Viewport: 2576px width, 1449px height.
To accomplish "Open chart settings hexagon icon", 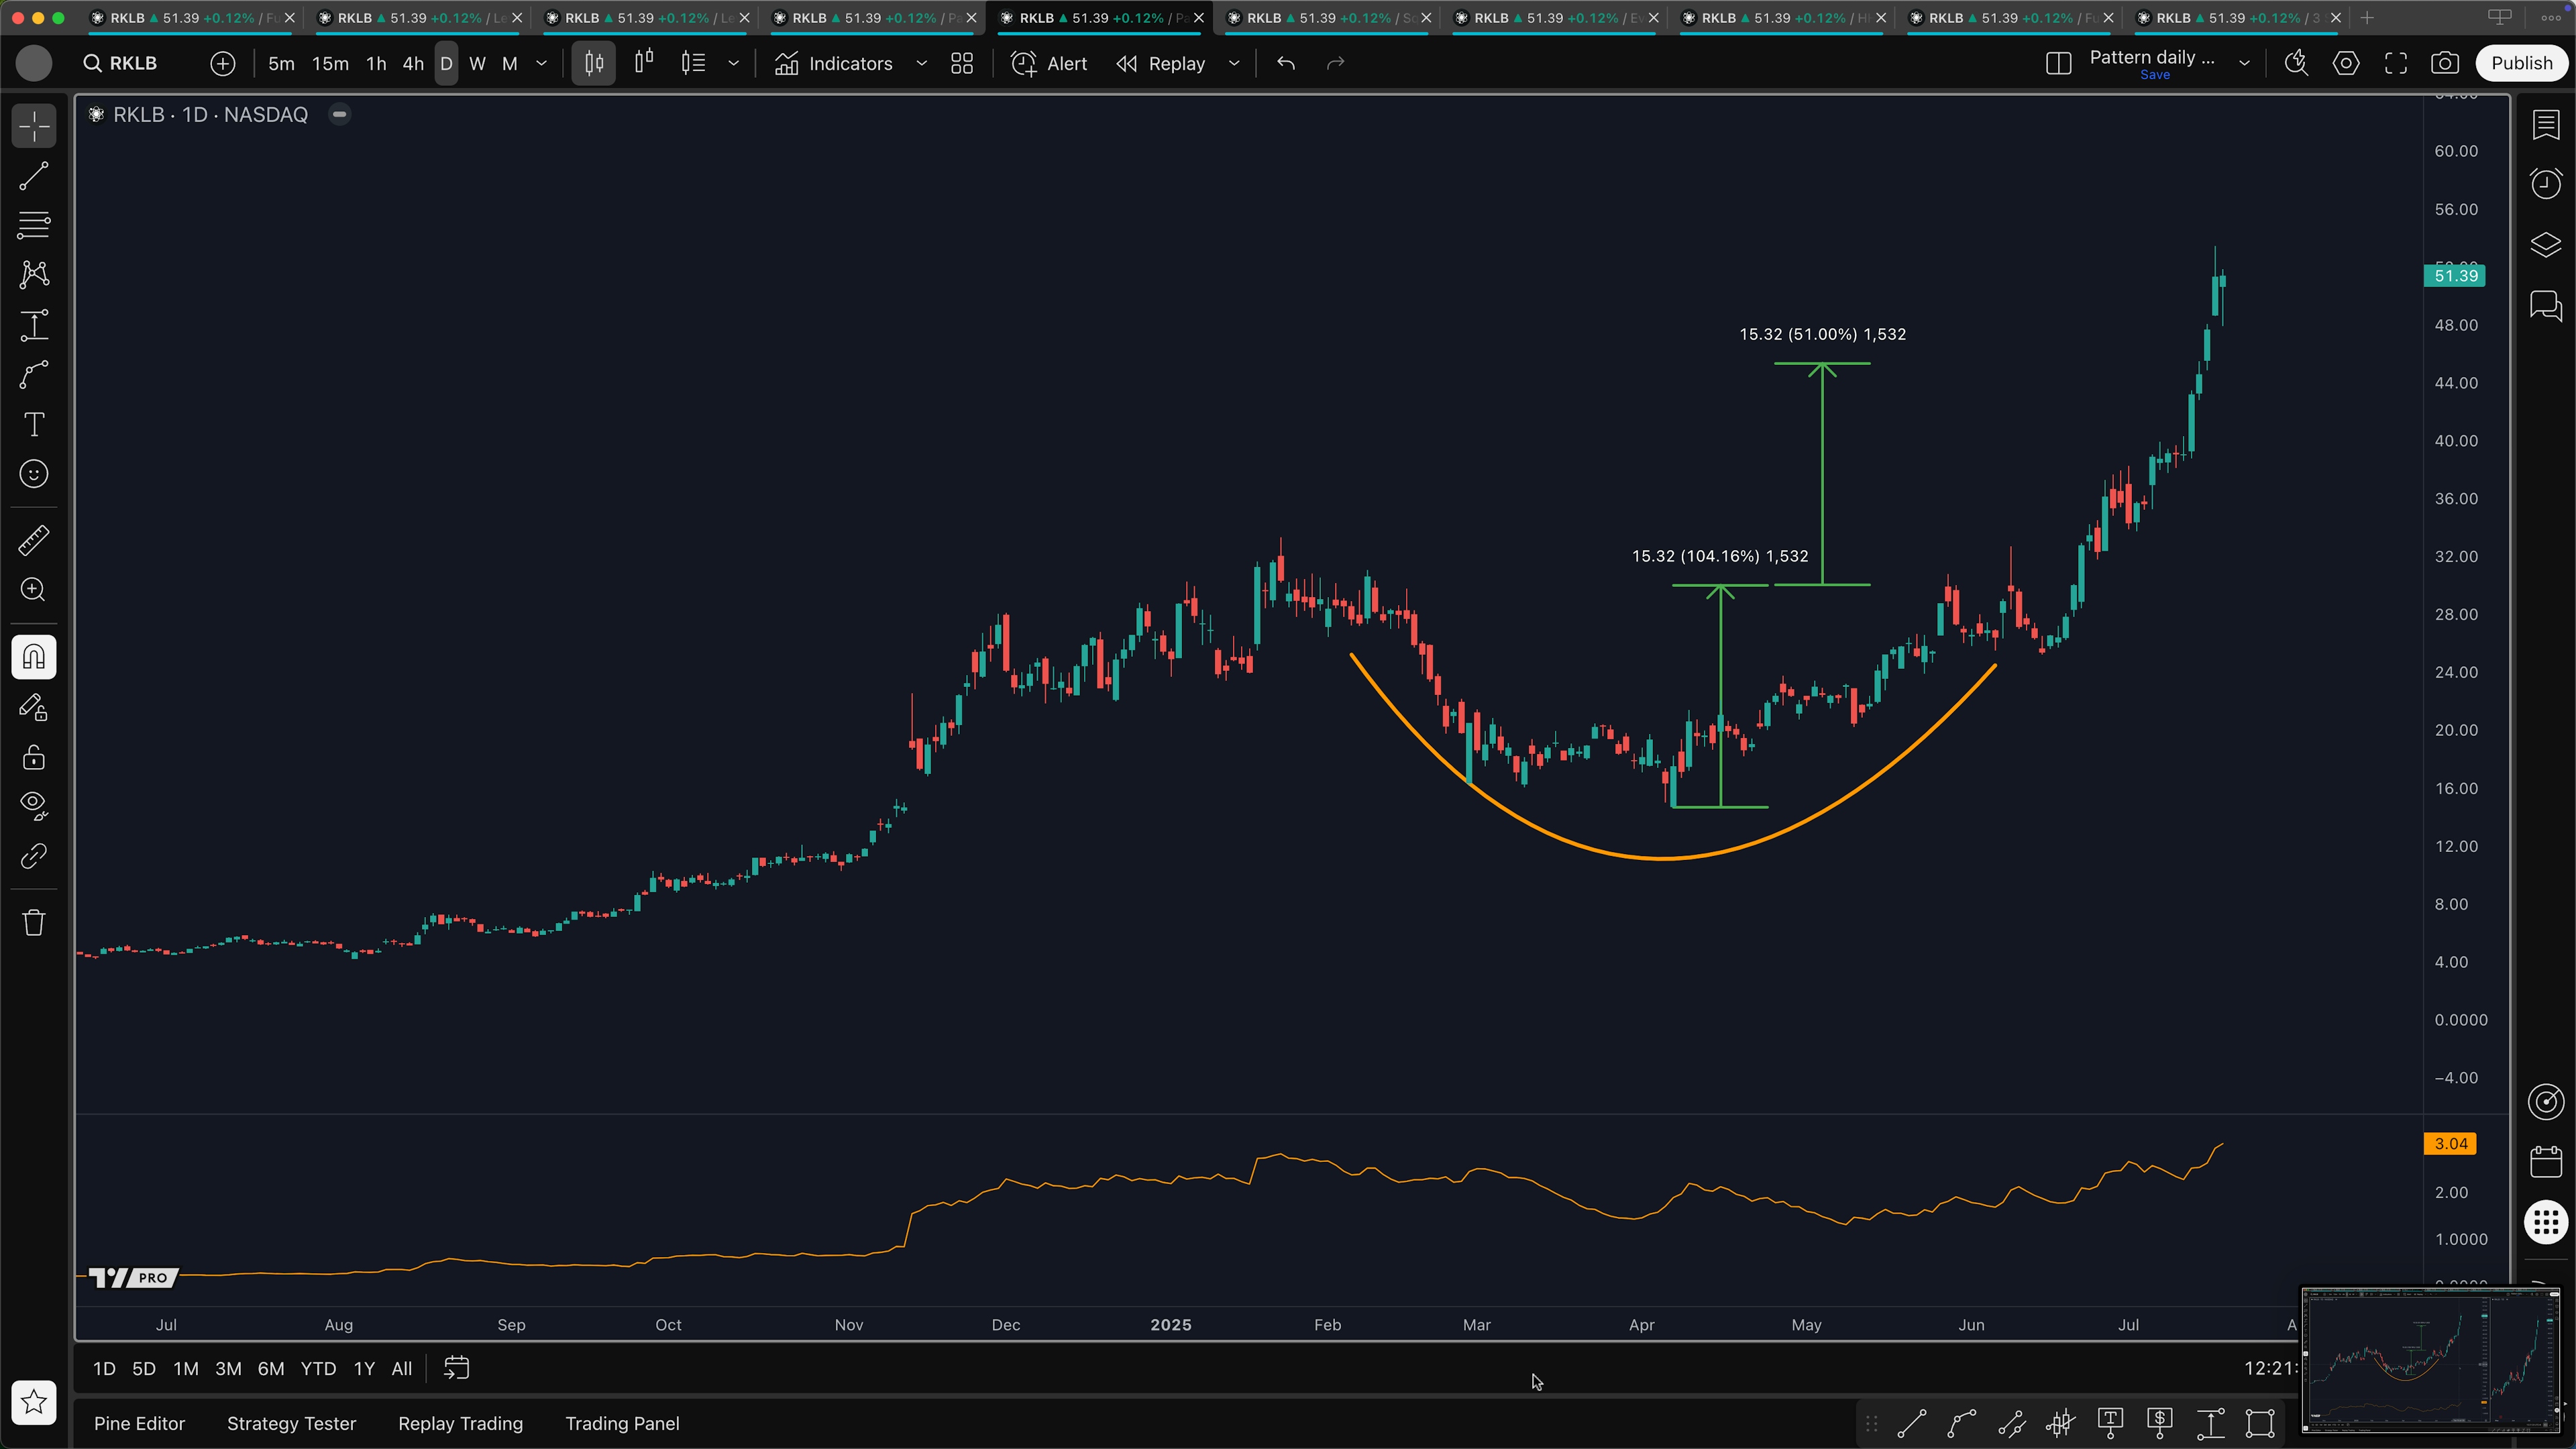I will pyautogui.click(x=2346, y=64).
